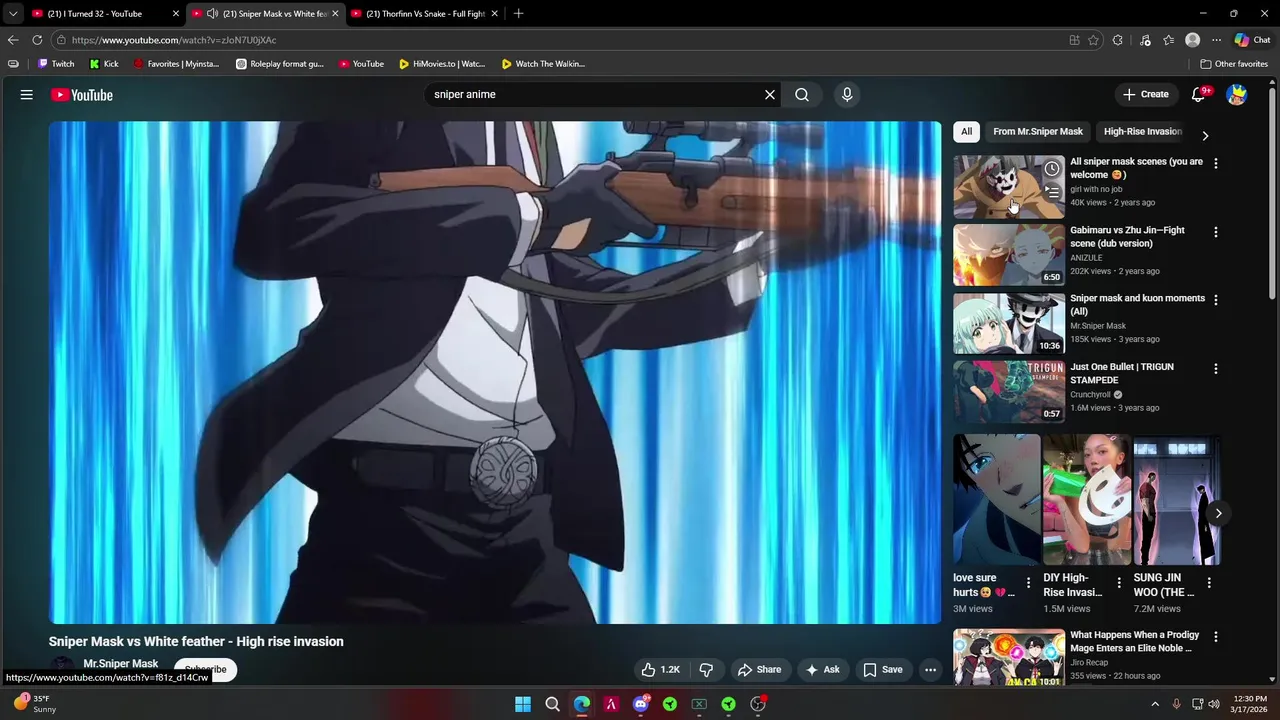The image size is (1280, 720).
Task: Open the Other favorites folder
Action: 1234,64
